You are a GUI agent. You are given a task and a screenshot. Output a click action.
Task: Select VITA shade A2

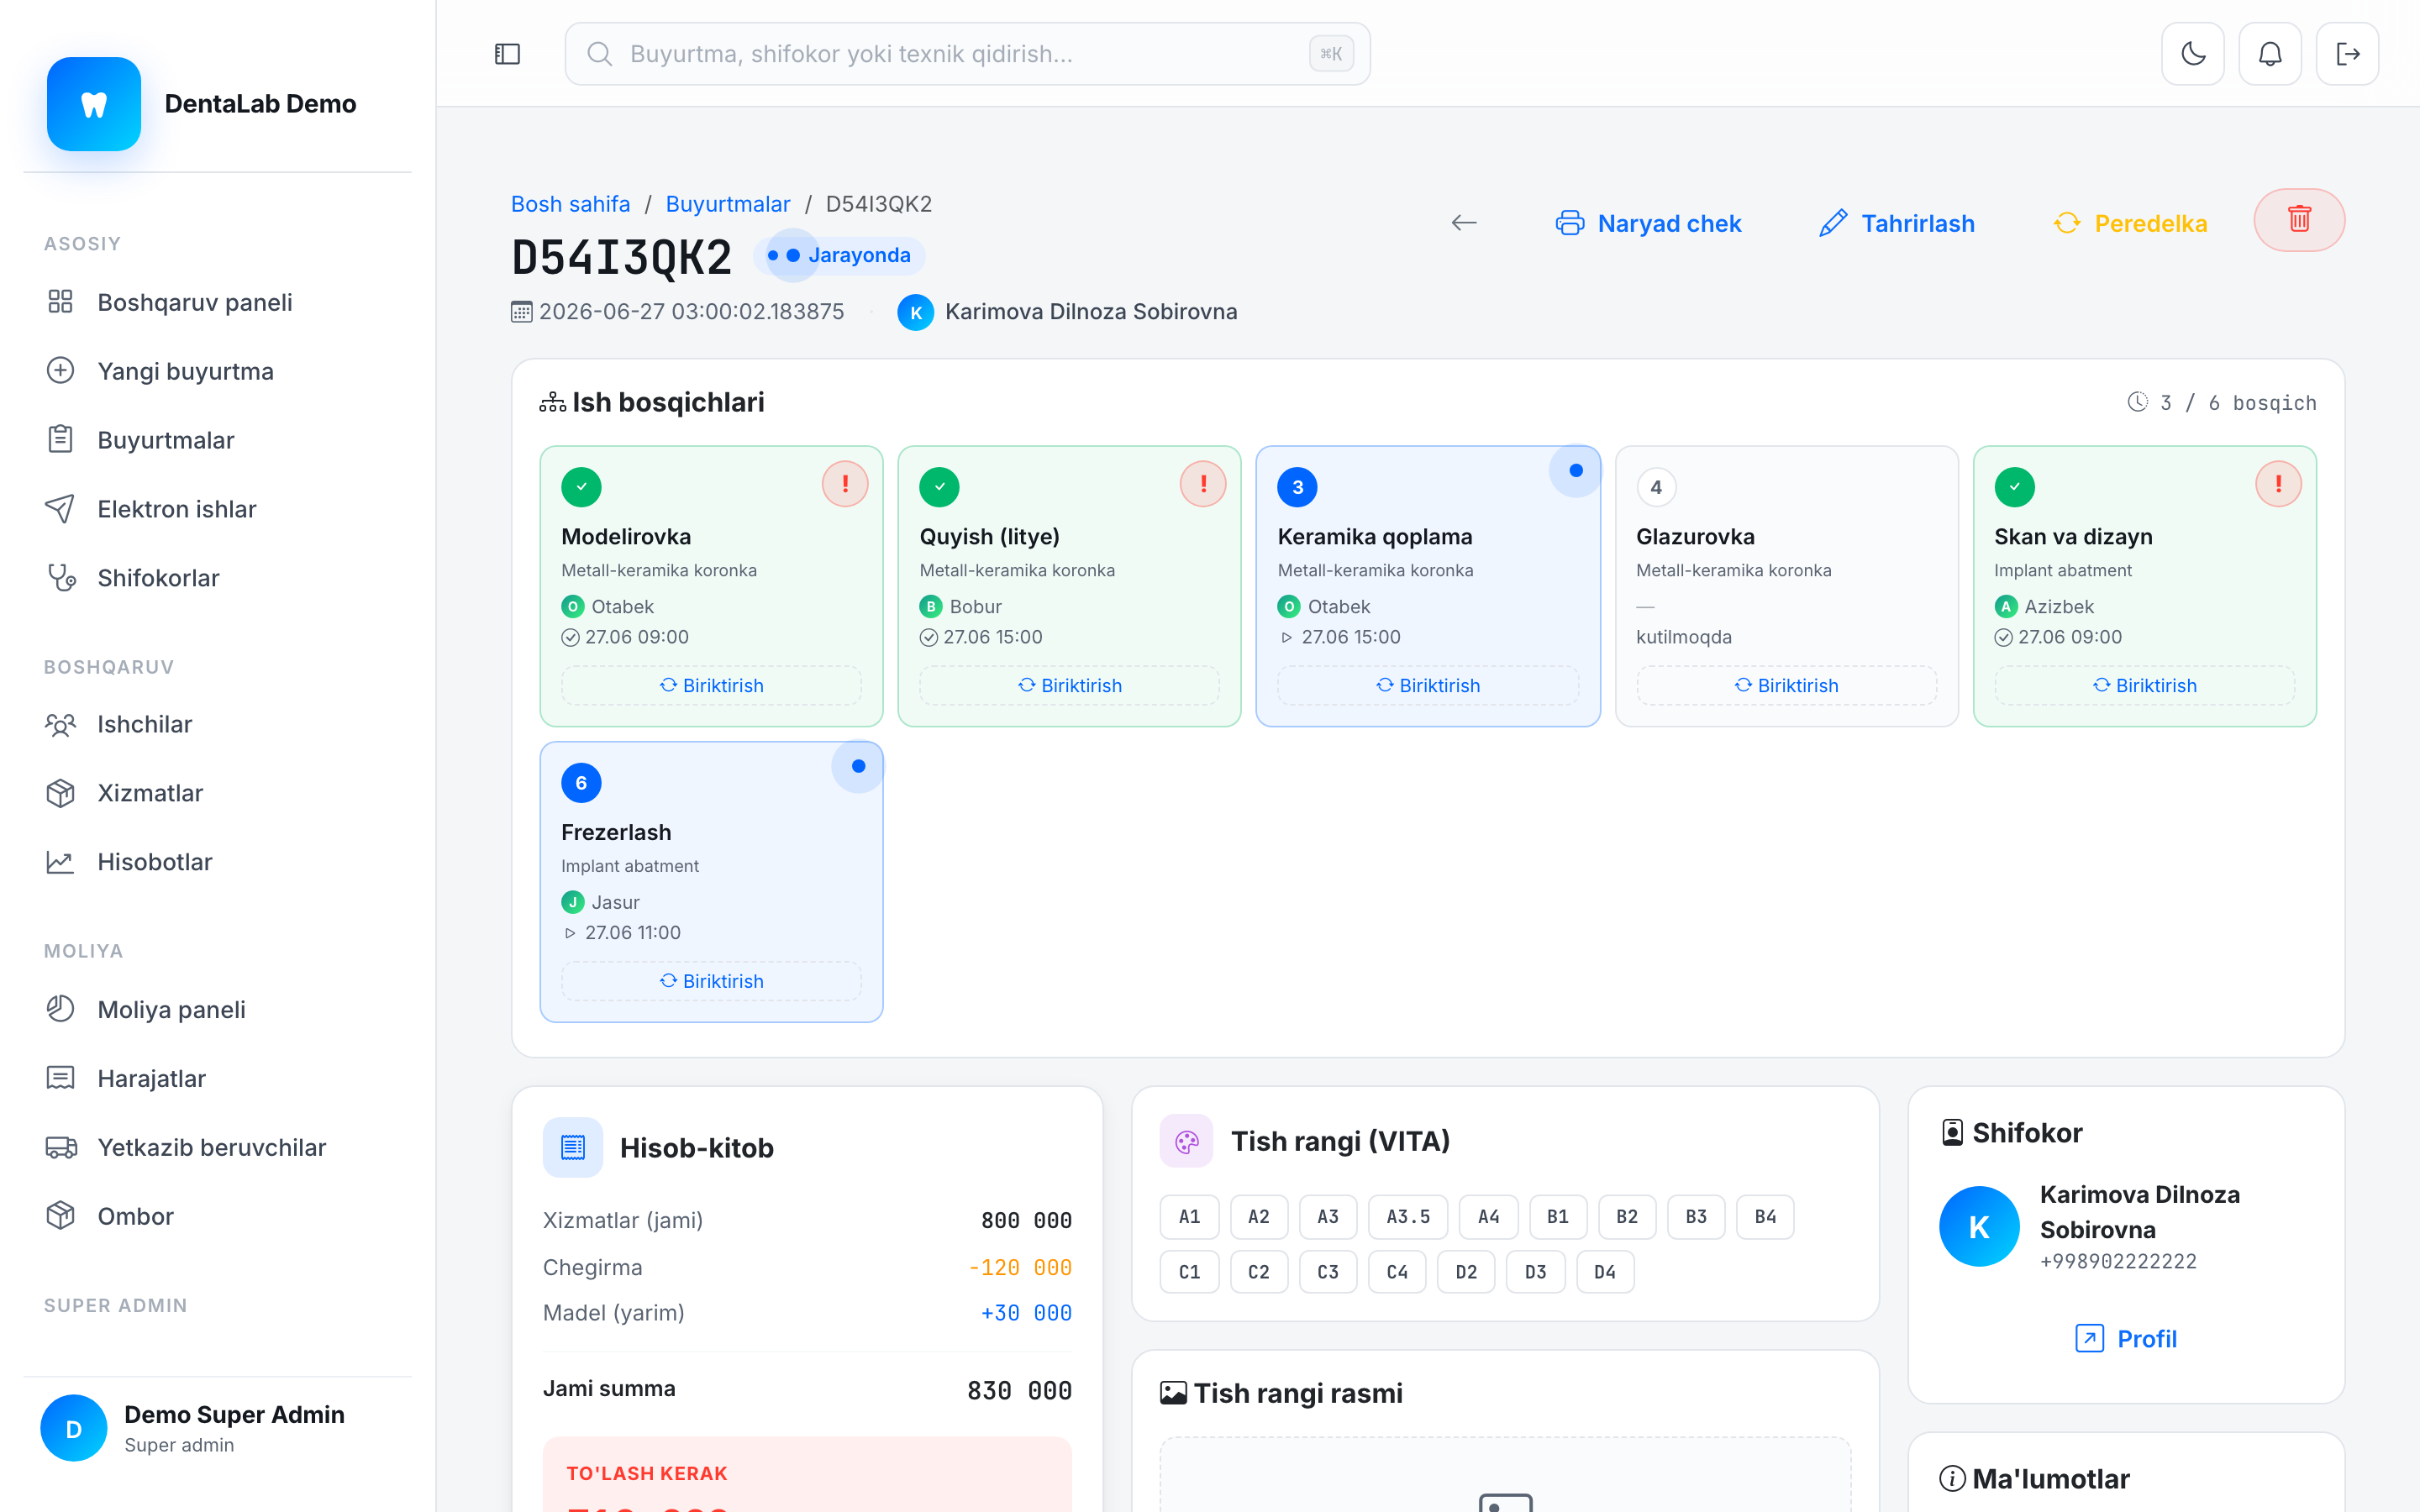point(1258,1217)
